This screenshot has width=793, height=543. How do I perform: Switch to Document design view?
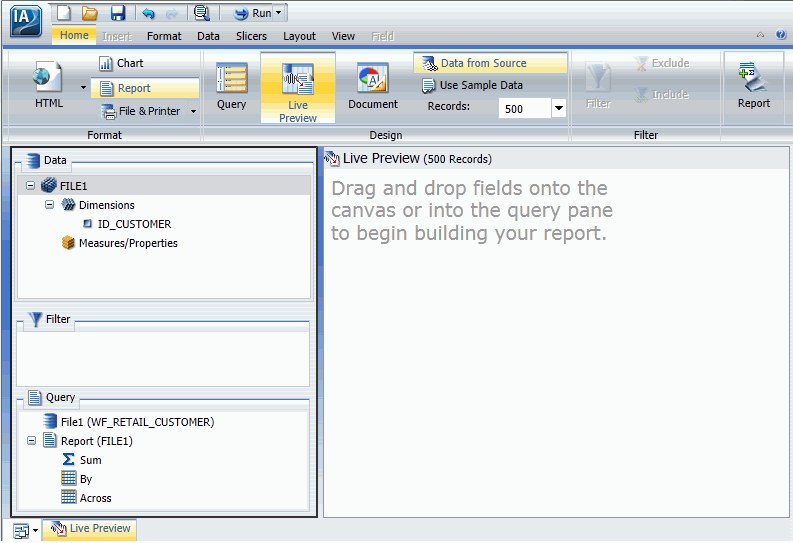(373, 86)
